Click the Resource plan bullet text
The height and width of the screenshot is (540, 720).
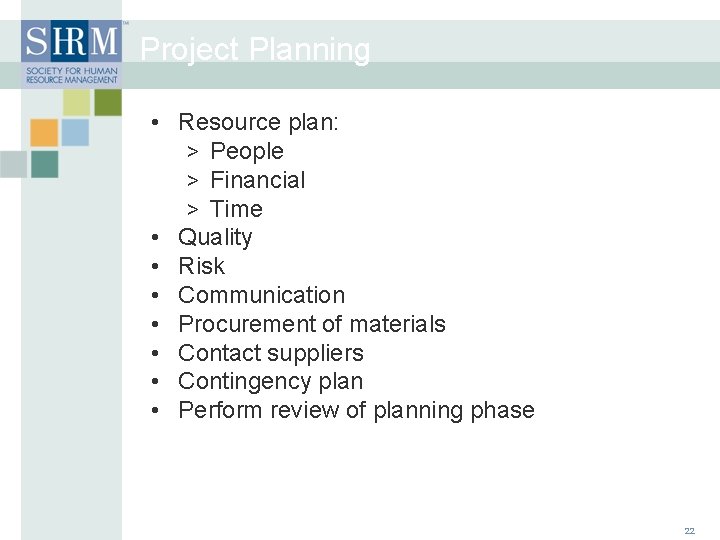coord(259,123)
